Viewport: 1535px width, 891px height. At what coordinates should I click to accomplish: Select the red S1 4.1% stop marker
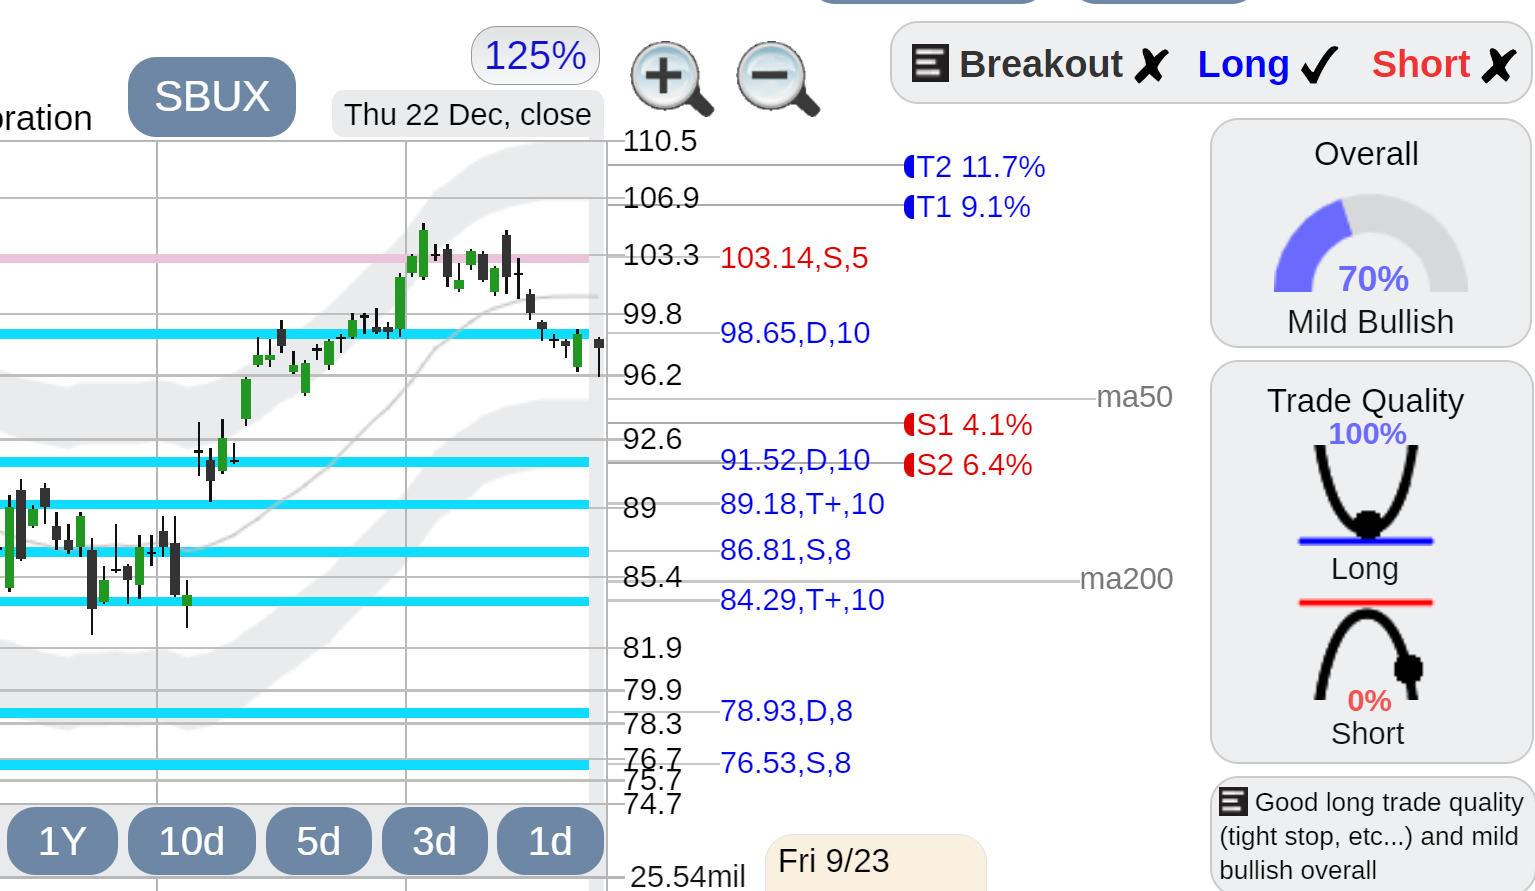click(x=968, y=424)
